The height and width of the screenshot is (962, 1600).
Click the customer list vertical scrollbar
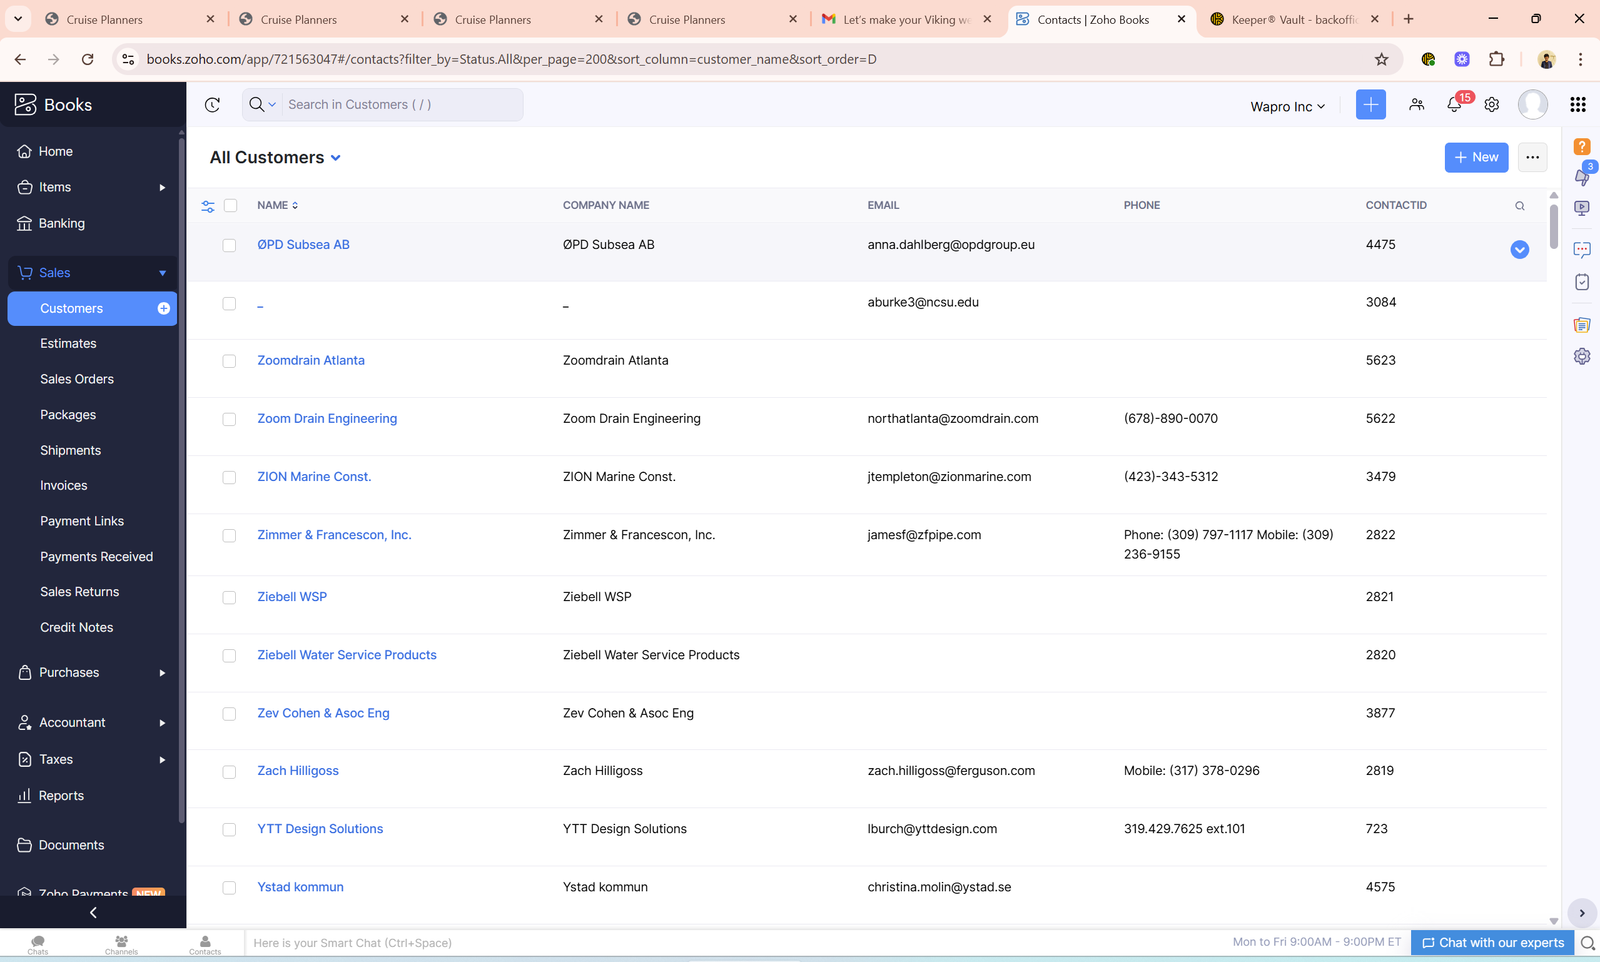[1553, 226]
